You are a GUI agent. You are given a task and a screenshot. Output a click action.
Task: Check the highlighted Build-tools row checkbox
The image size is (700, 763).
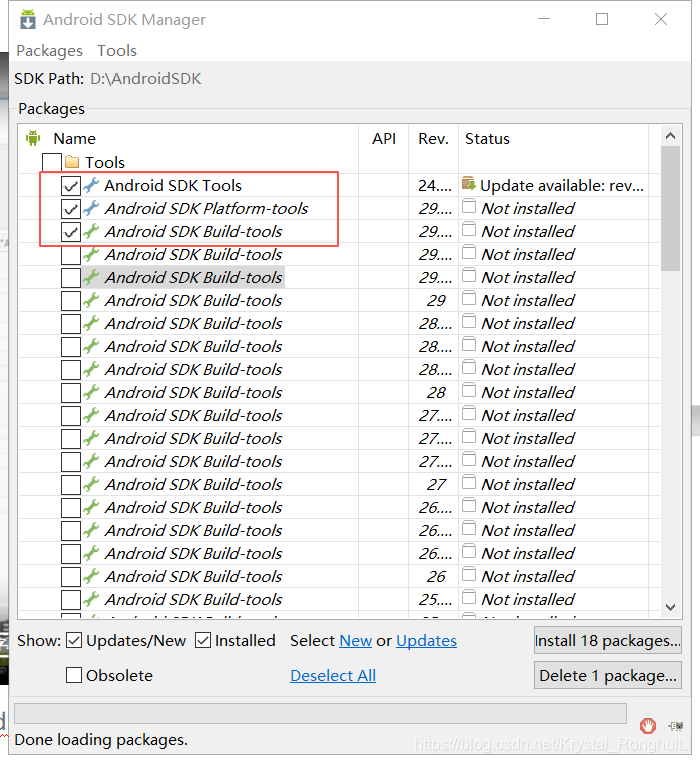71,277
